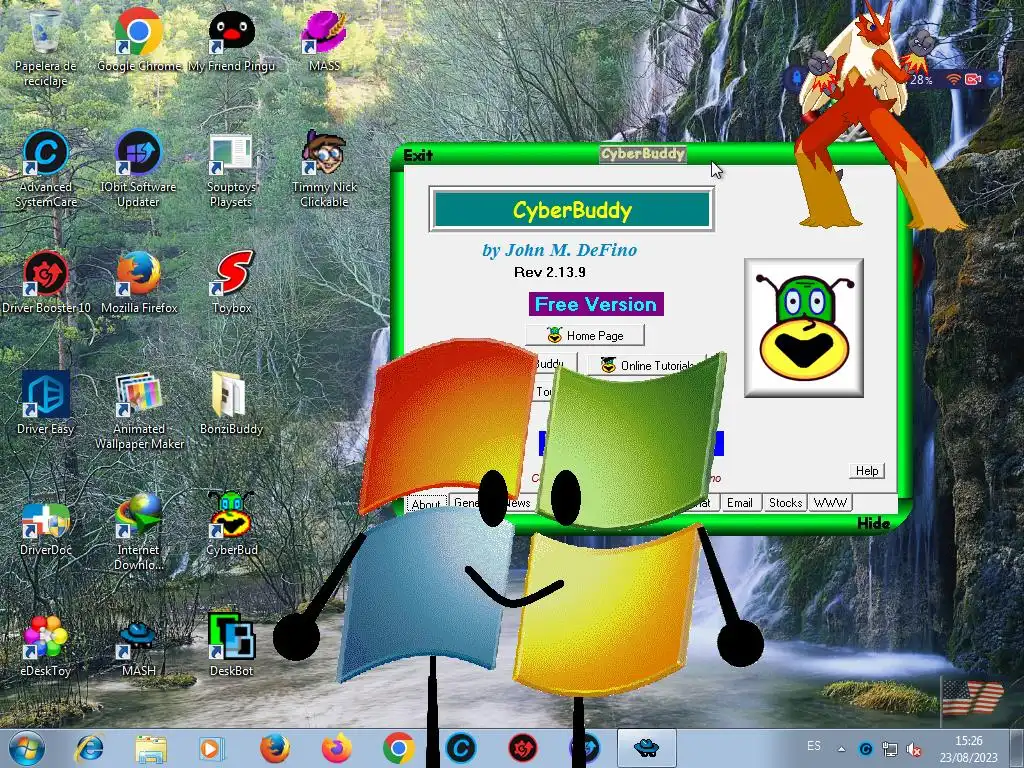The image size is (1024, 768).
Task: Open the Advanced SystemCare taskbar icon
Action: (461, 748)
